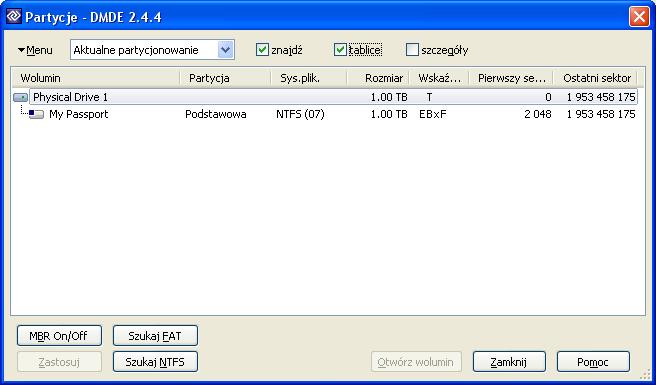
Task: Select the Physical Drive 1 disk icon
Action: [20, 98]
